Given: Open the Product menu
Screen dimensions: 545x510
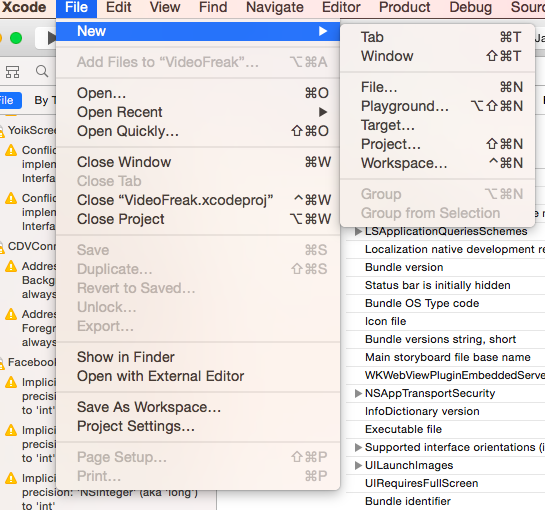Looking at the screenshot, I should tap(405, 8).
